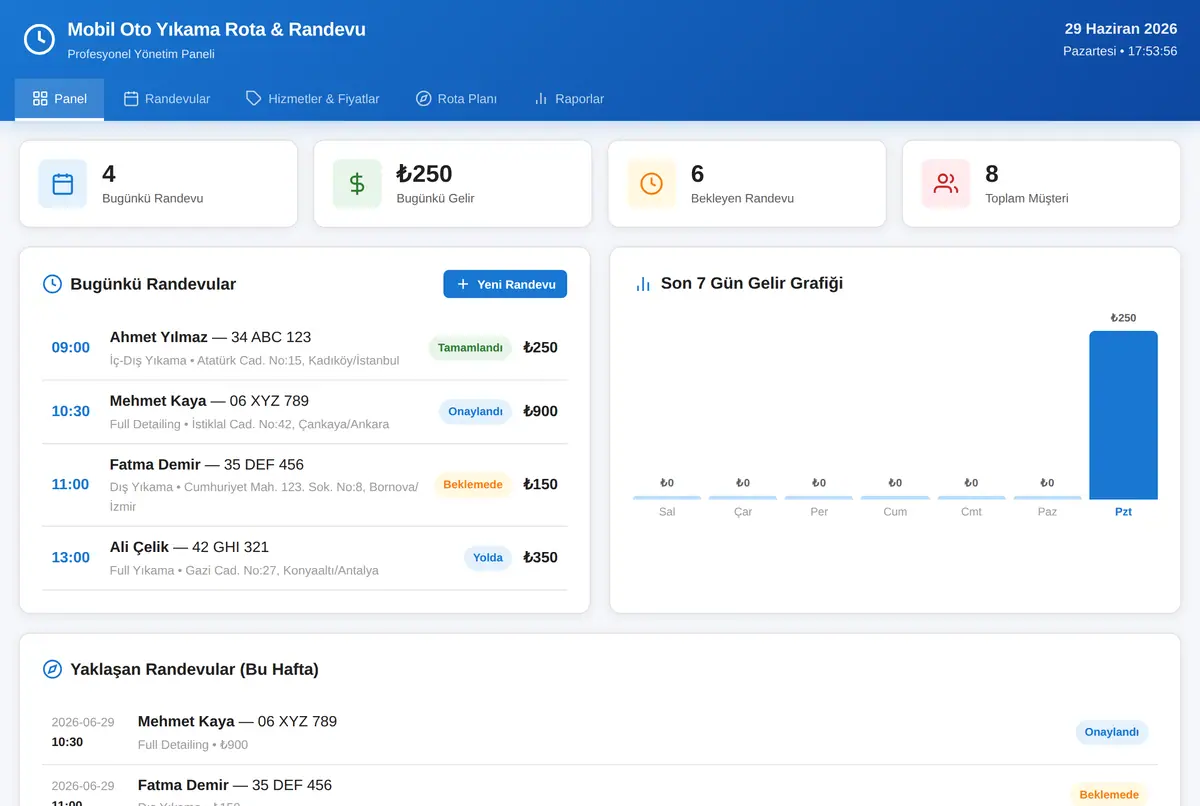Screen dimensions: 1200x806
Task: Click the Onaylandı badge in Bugünkü Randevular list
Action: click(475, 411)
